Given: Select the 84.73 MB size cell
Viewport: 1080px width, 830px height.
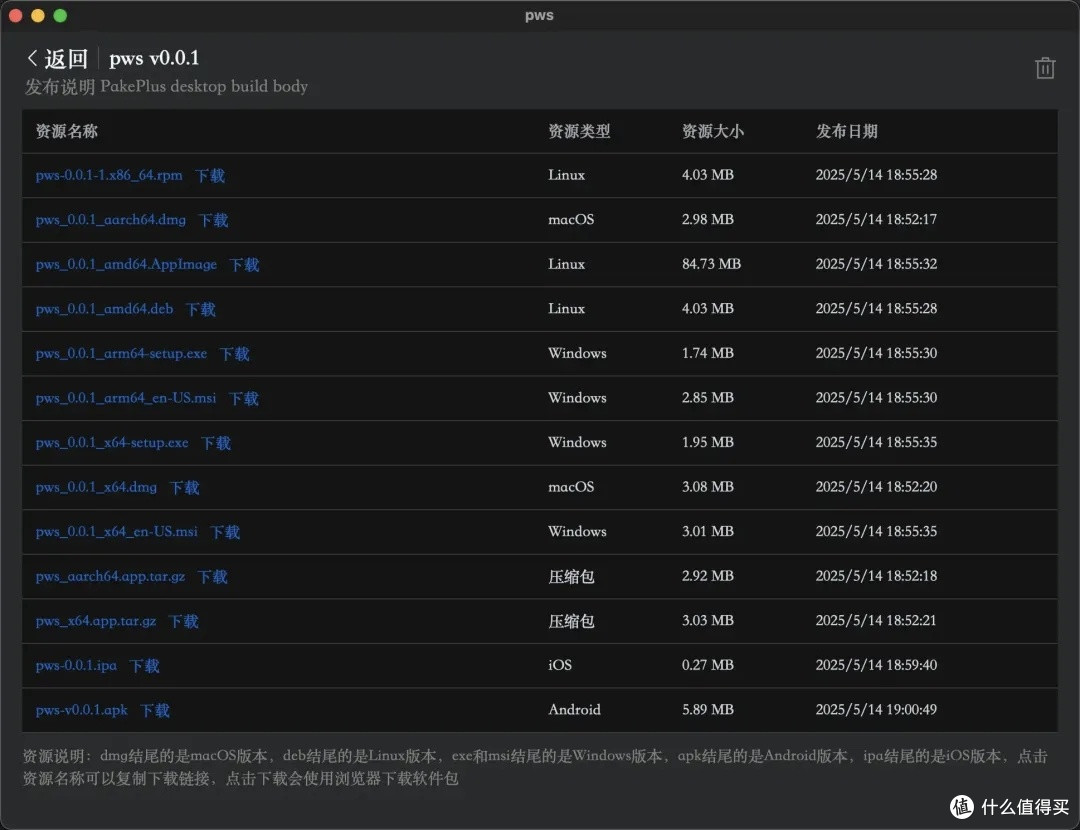Looking at the screenshot, I should [712, 264].
